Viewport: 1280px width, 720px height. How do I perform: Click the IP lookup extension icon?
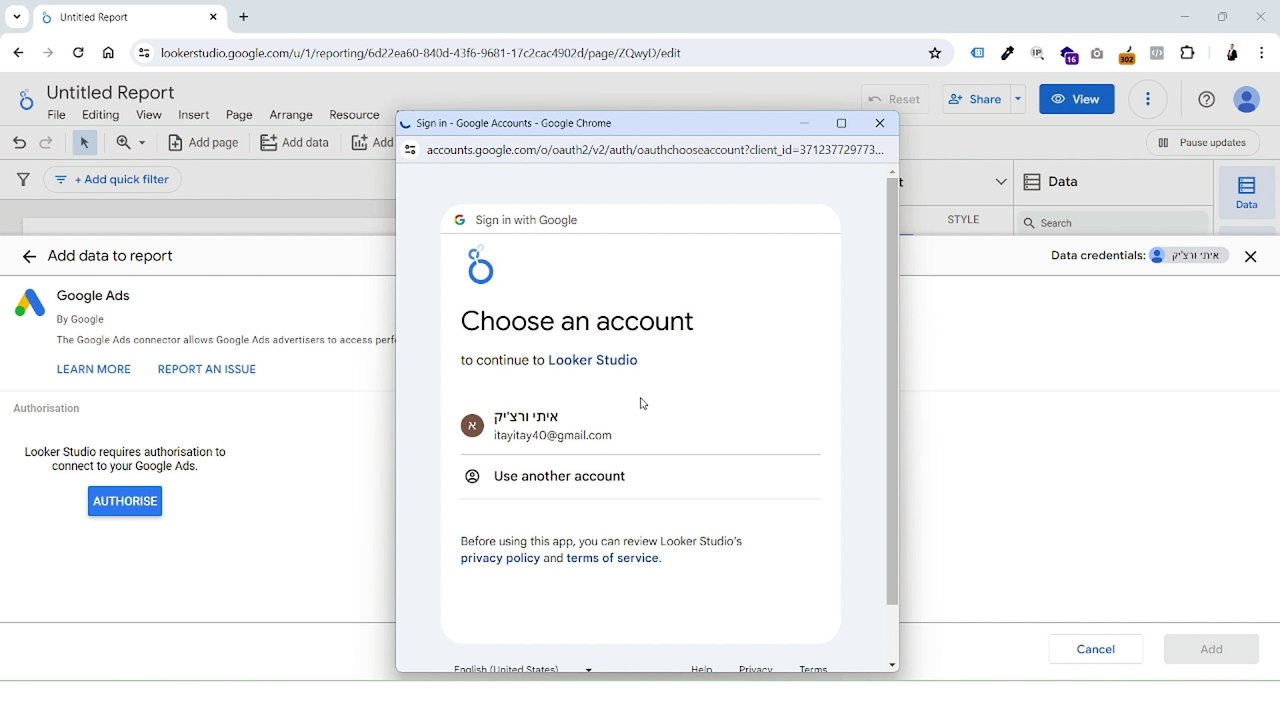1037,53
